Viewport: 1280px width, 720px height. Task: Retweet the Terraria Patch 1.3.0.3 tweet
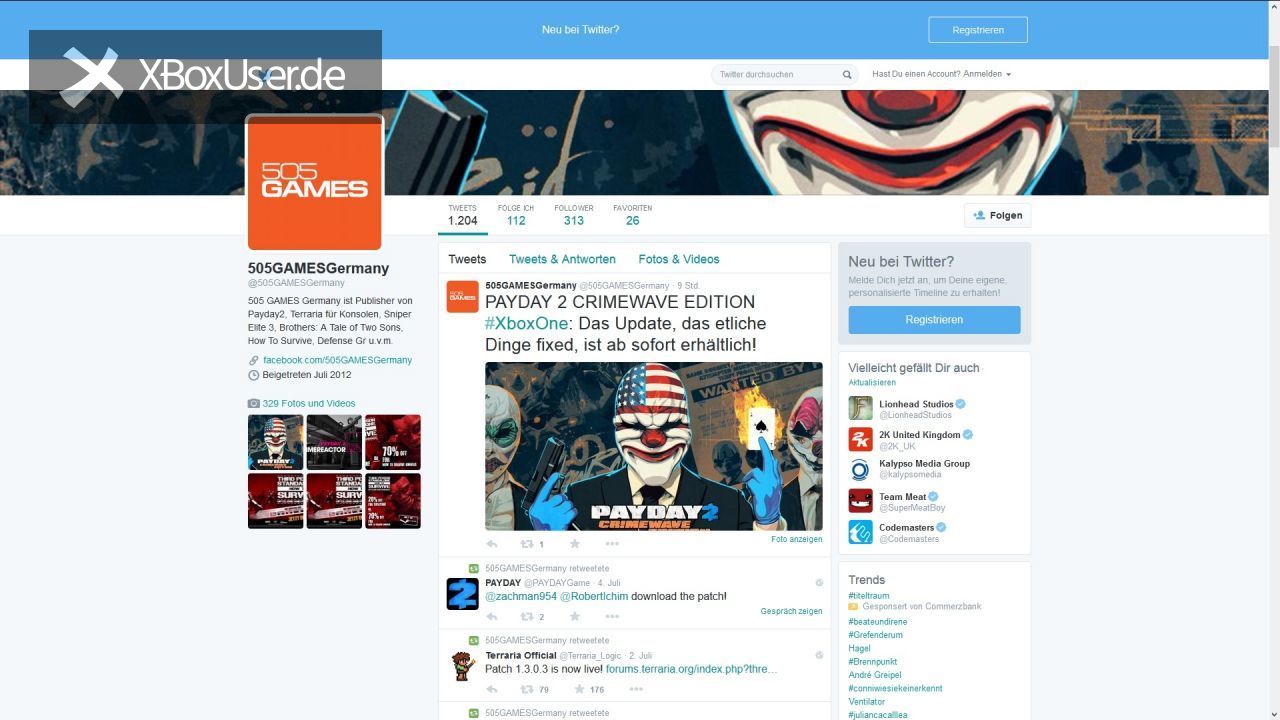(527, 689)
